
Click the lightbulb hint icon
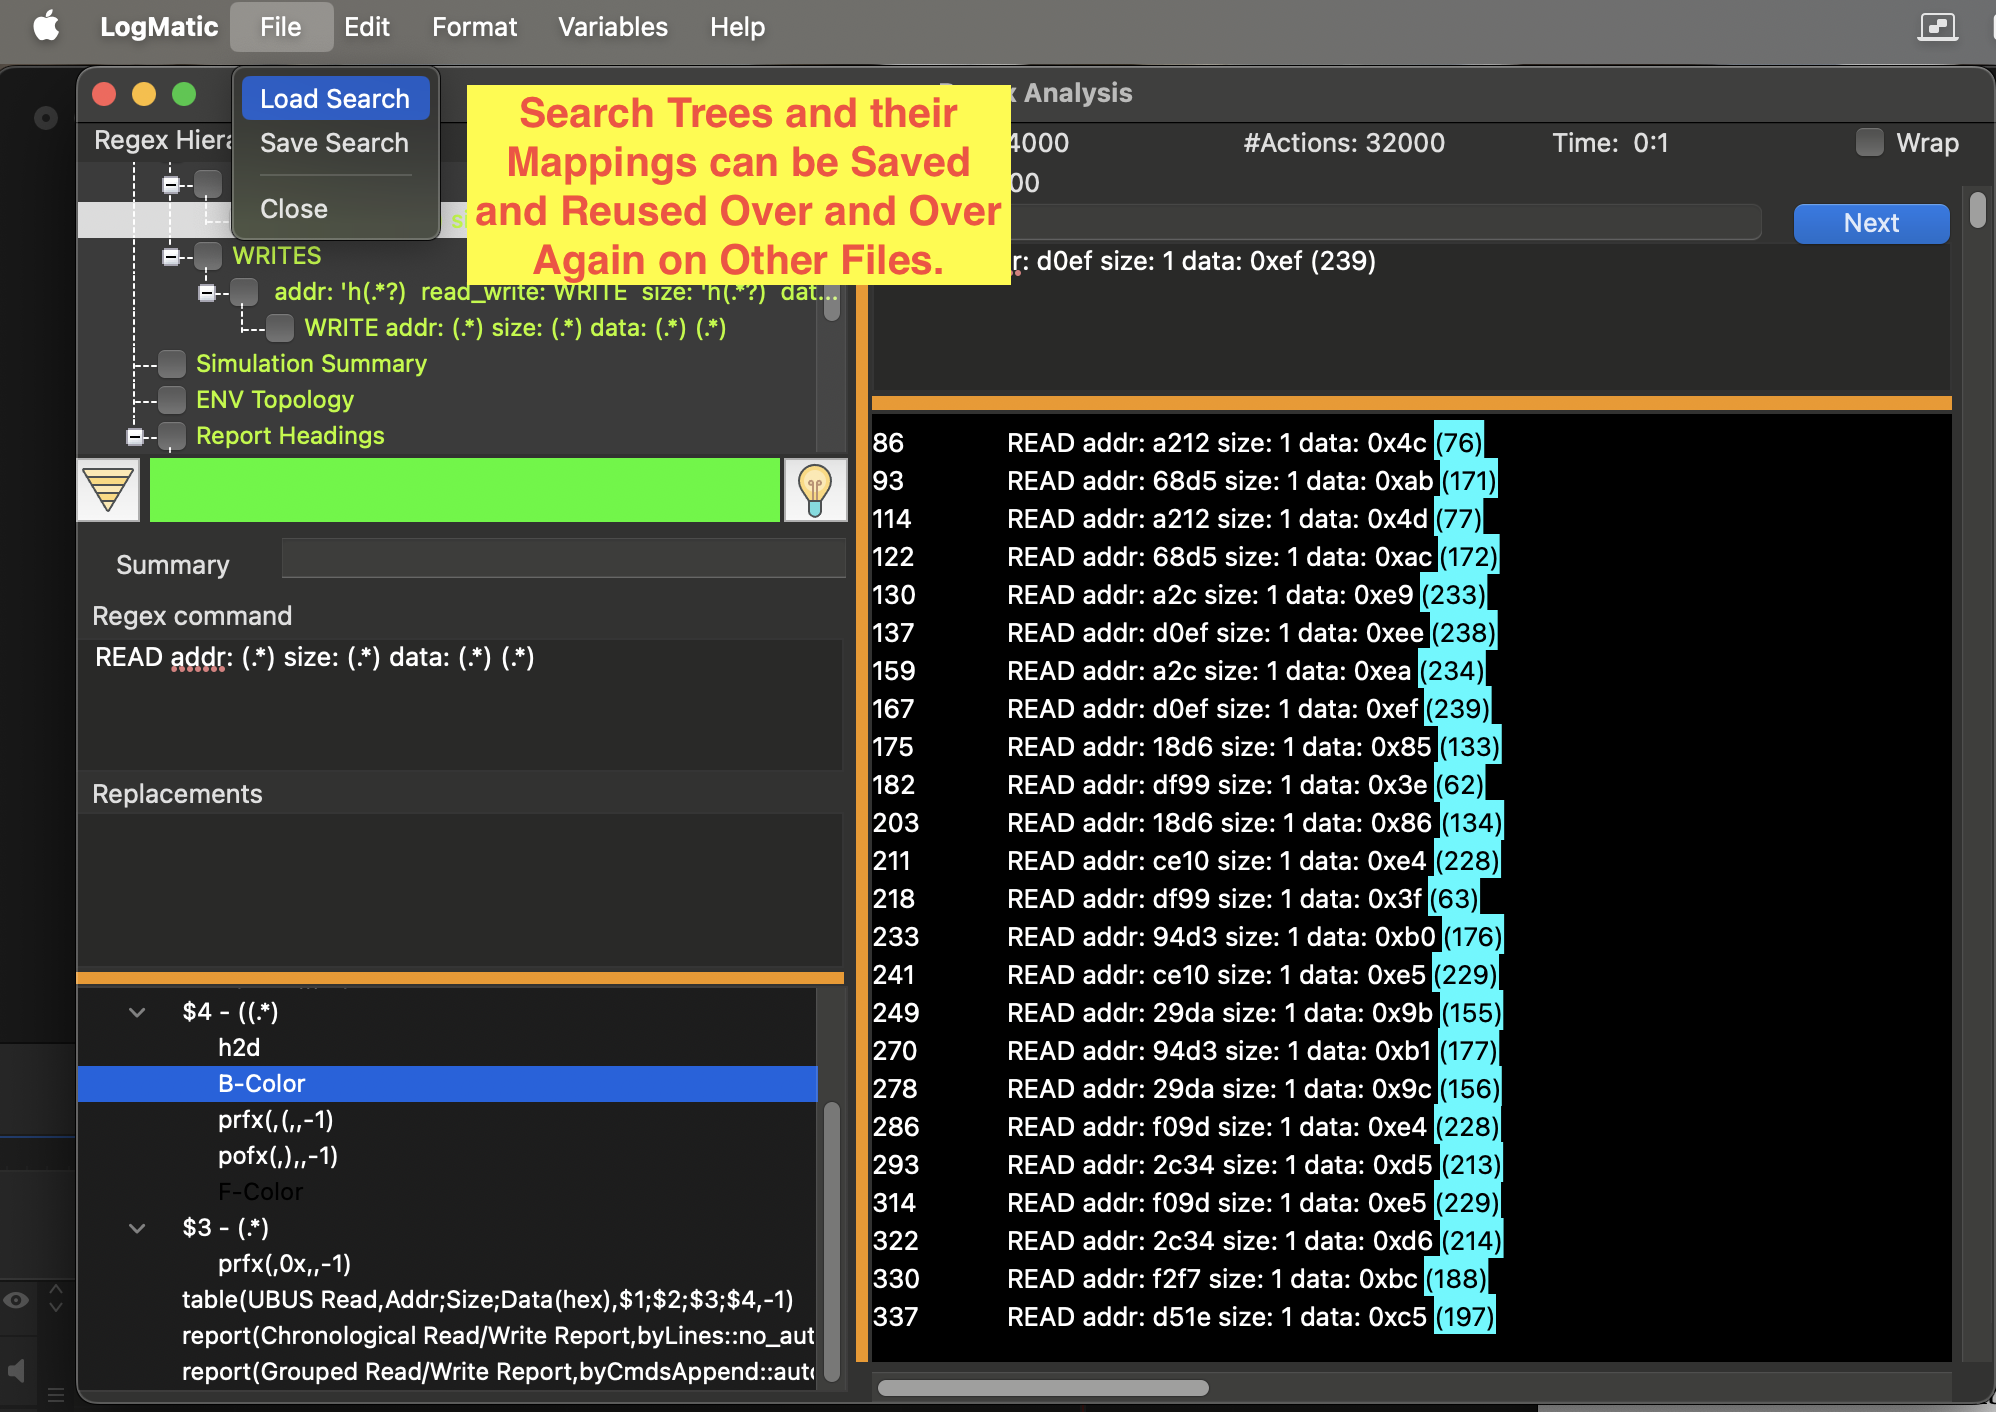coord(815,490)
